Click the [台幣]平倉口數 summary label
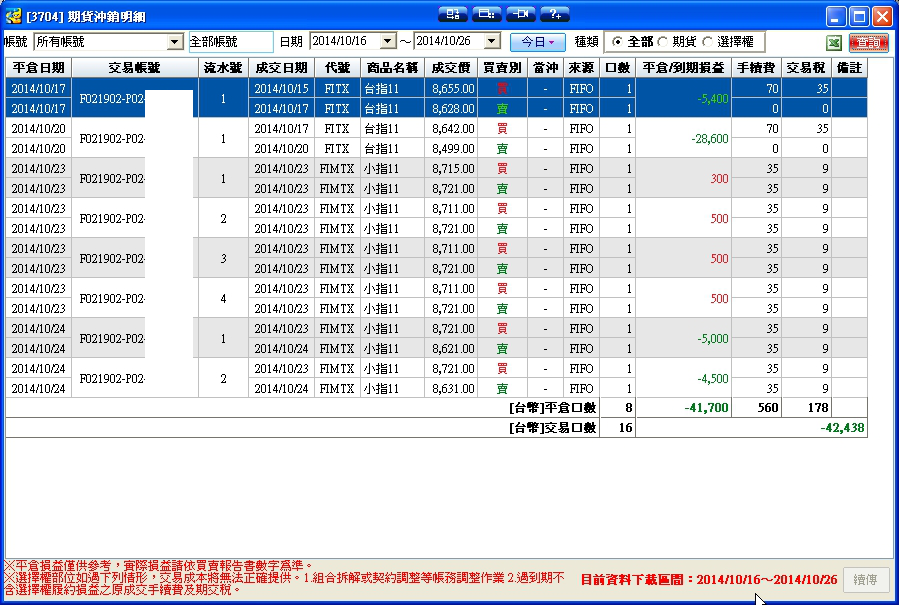 click(553, 408)
